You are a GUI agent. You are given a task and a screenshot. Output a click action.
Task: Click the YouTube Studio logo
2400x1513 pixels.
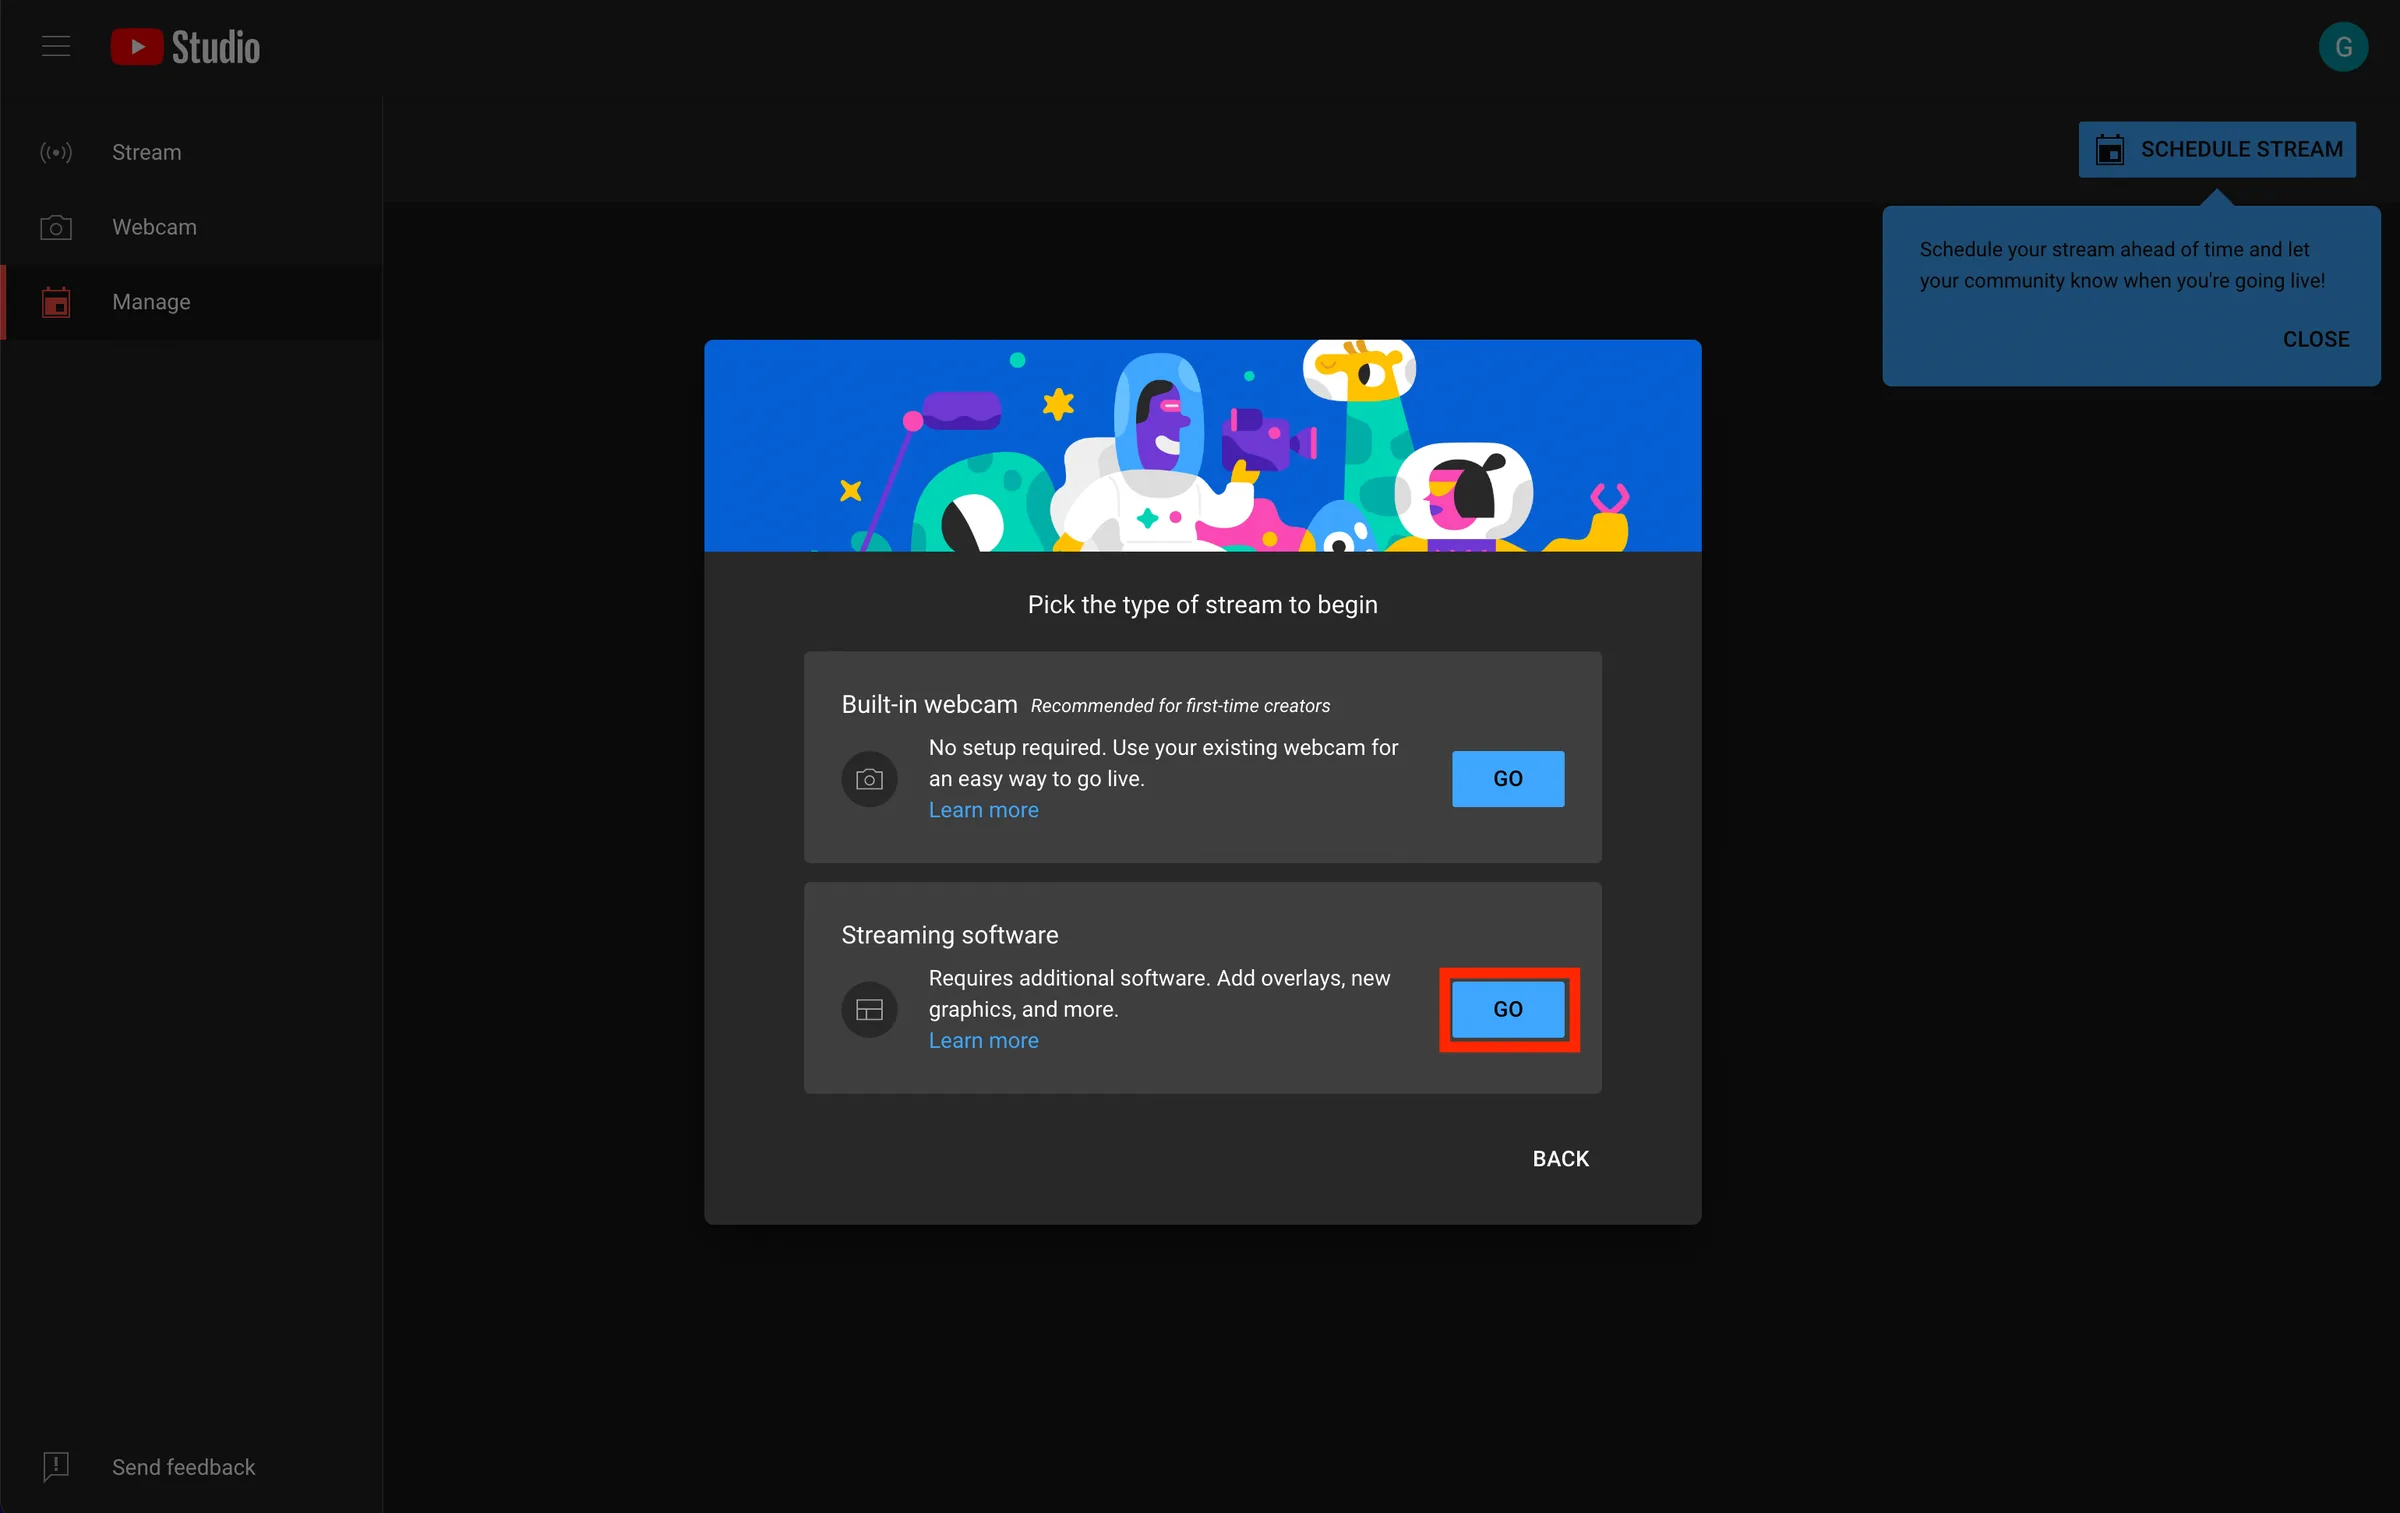pos(185,47)
